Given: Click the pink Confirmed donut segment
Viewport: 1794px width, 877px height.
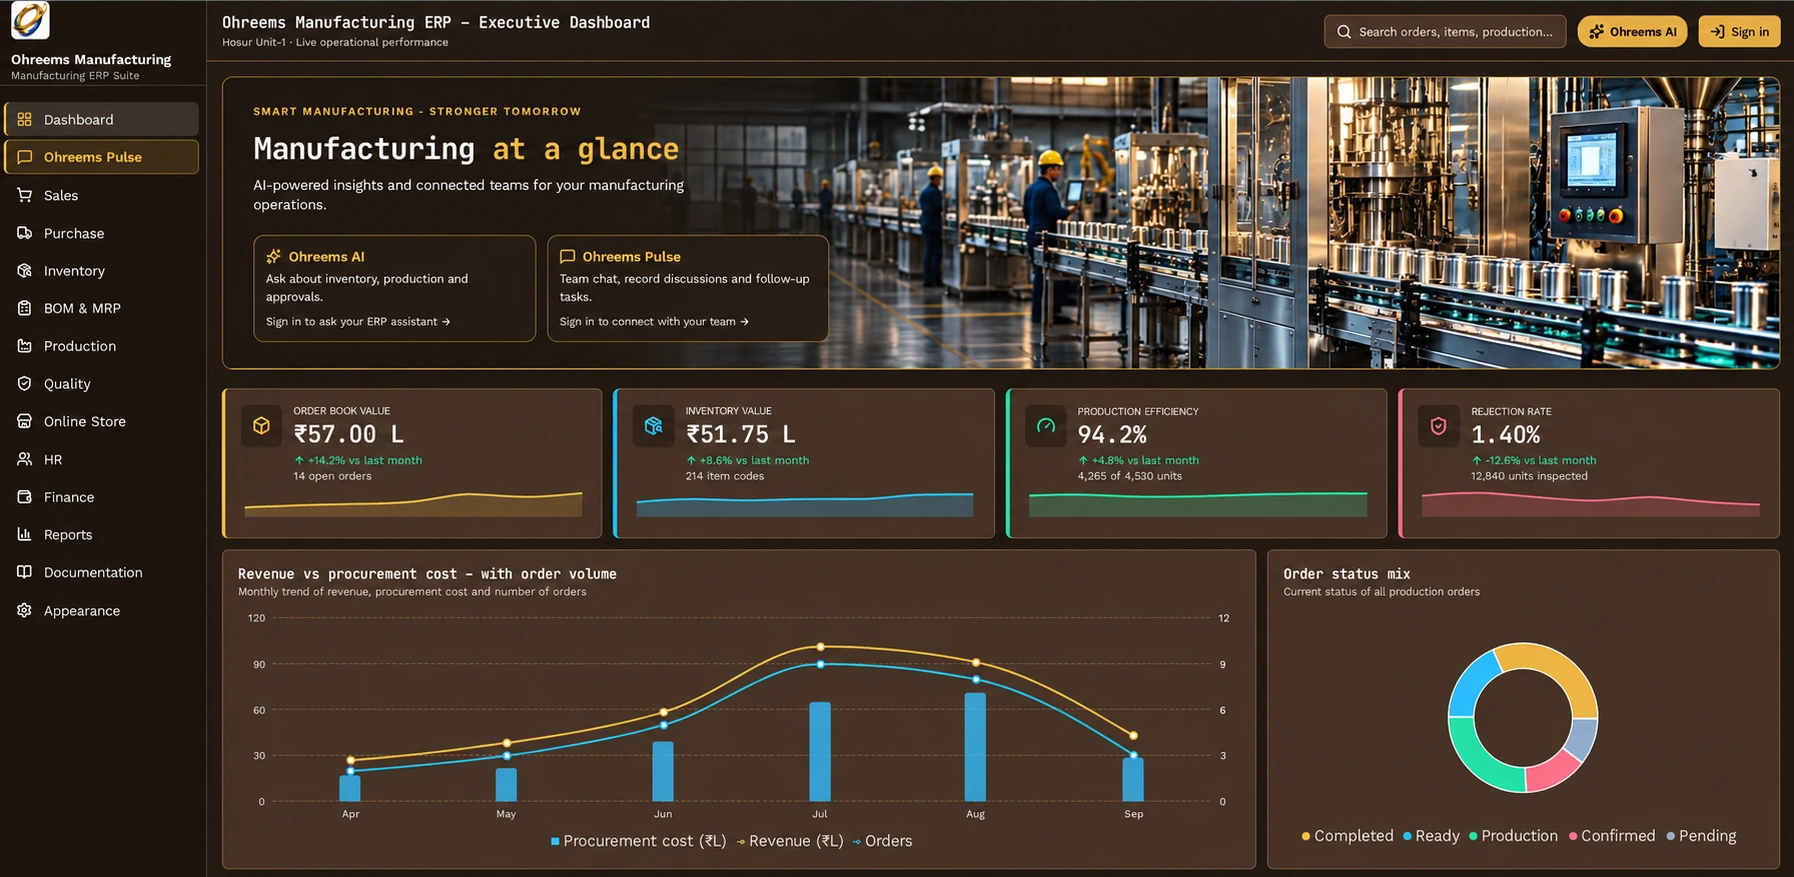Looking at the screenshot, I should click(1550, 771).
